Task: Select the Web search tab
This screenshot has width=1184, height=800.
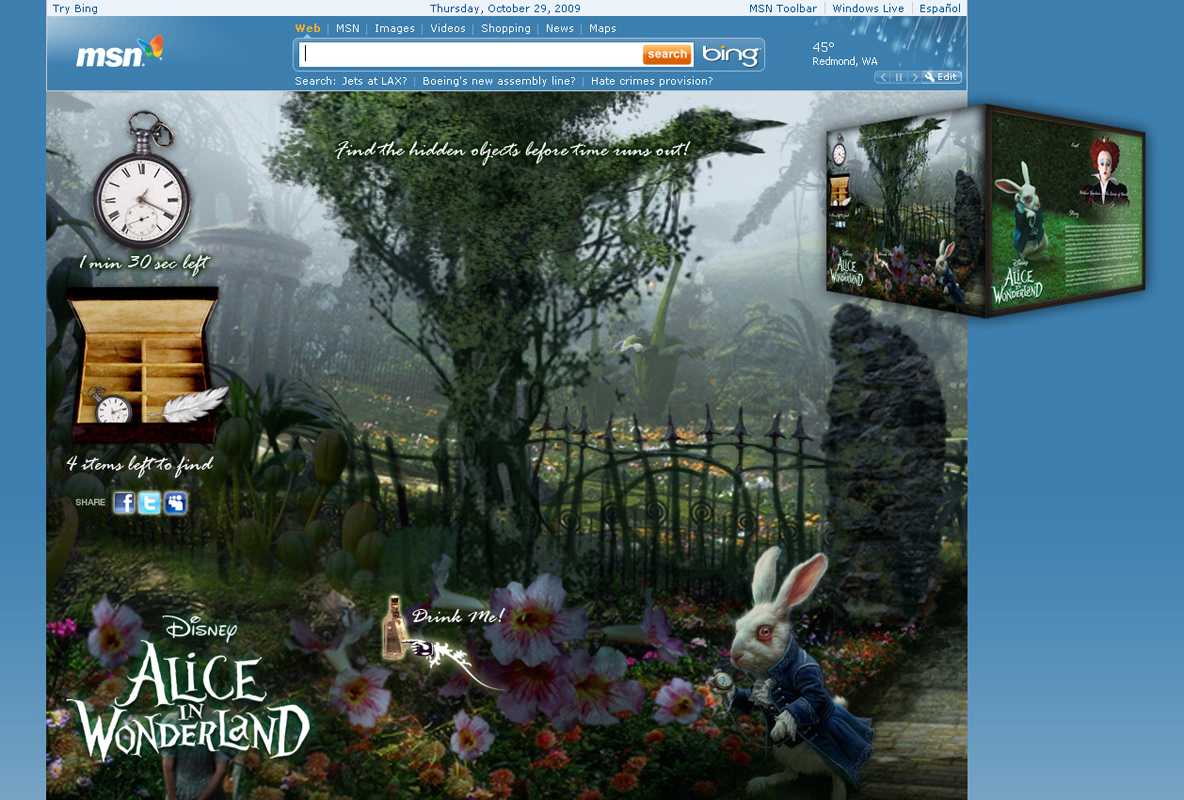Action: (307, 29)
